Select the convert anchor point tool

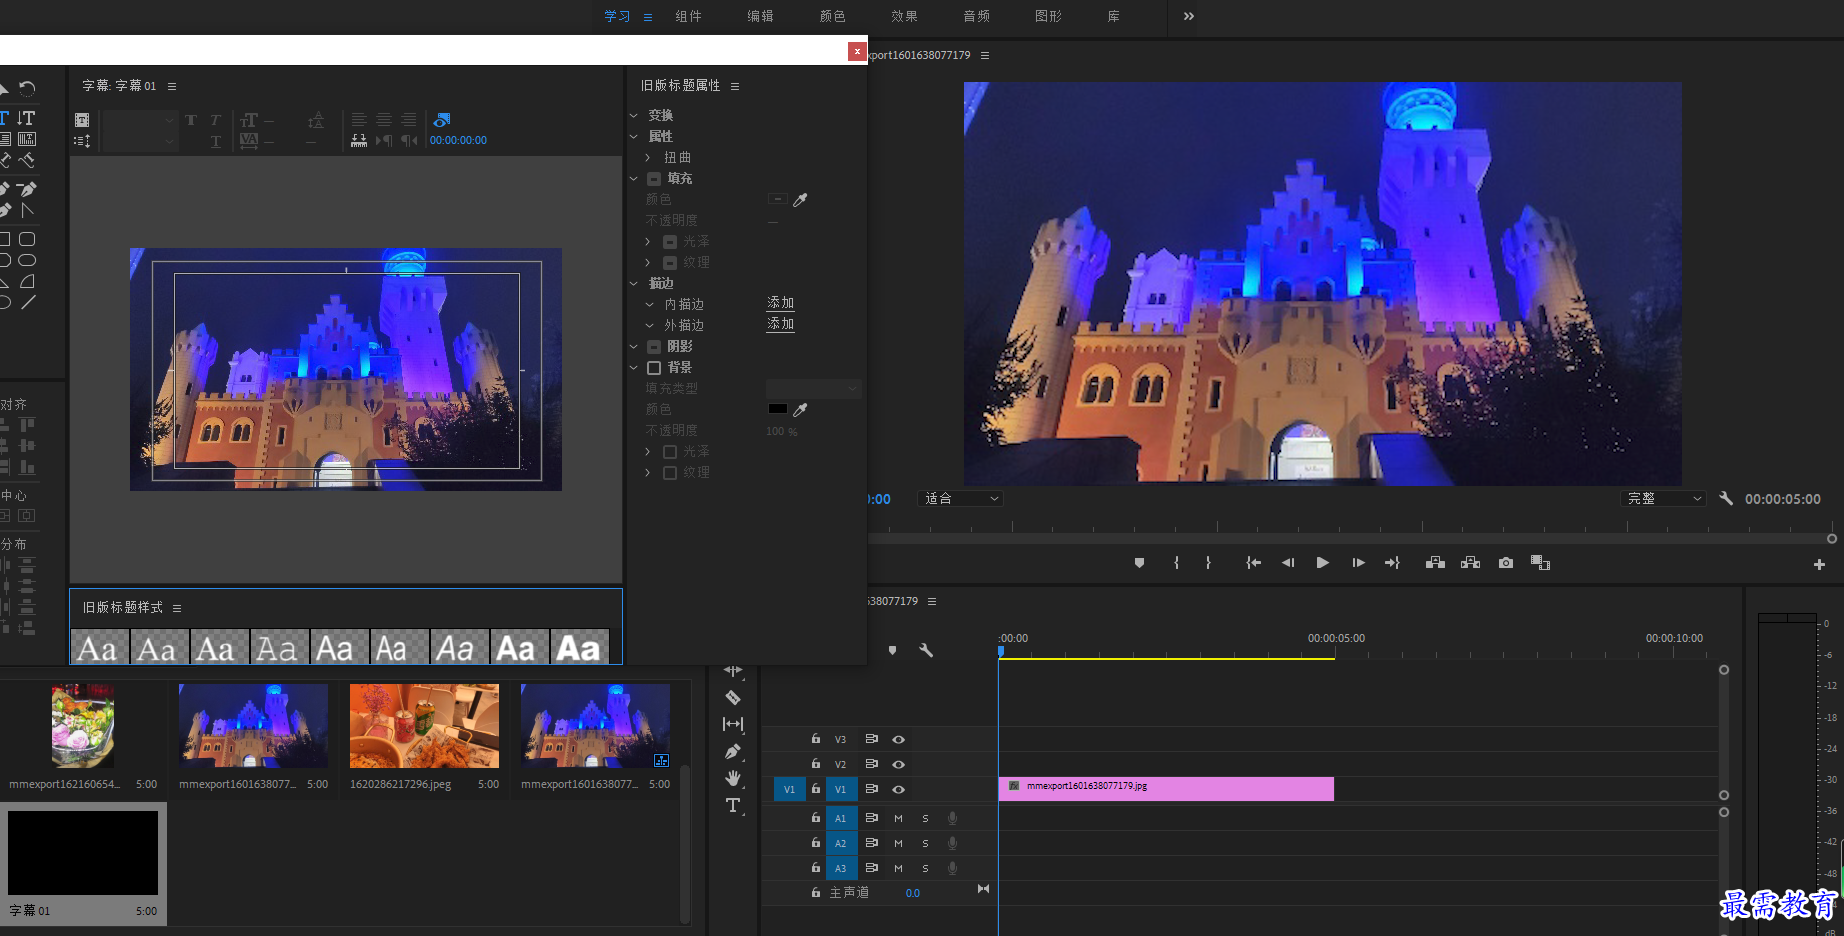(27, 210)
